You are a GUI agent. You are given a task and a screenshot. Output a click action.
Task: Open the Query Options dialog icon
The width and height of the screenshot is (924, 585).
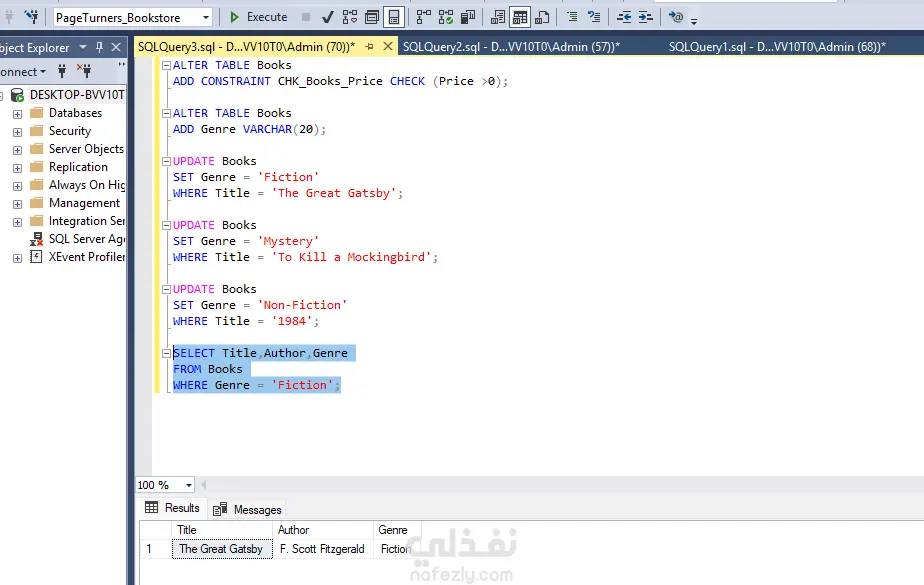click(372, 17)
